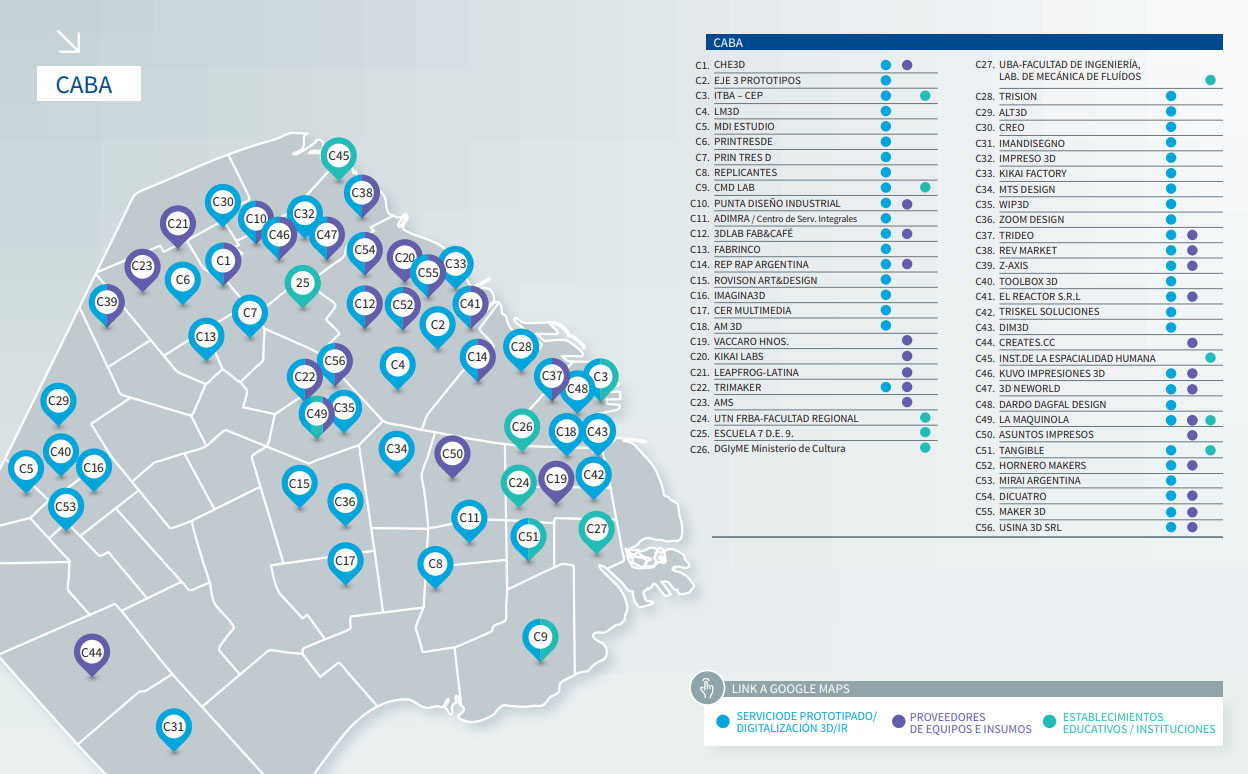Select "ZOOM DESIGN" in the list
Screen dimensions: 1248x774
tap(1031, 220)
